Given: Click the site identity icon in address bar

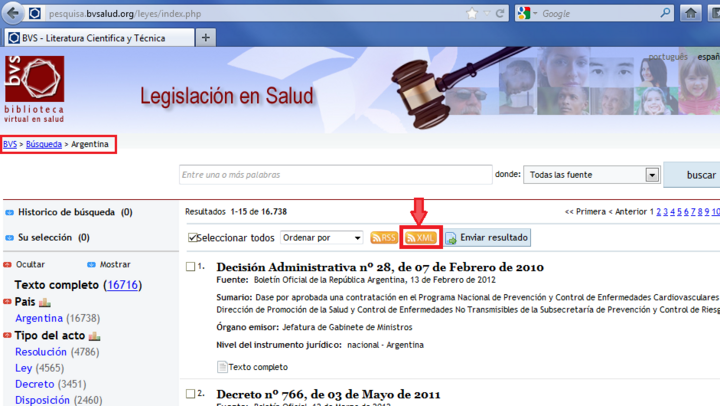Looking at the screenshot, I should point(34,13).
